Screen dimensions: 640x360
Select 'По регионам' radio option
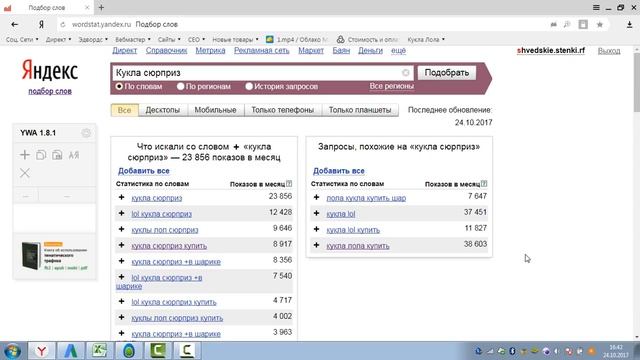tap(180, 87)
